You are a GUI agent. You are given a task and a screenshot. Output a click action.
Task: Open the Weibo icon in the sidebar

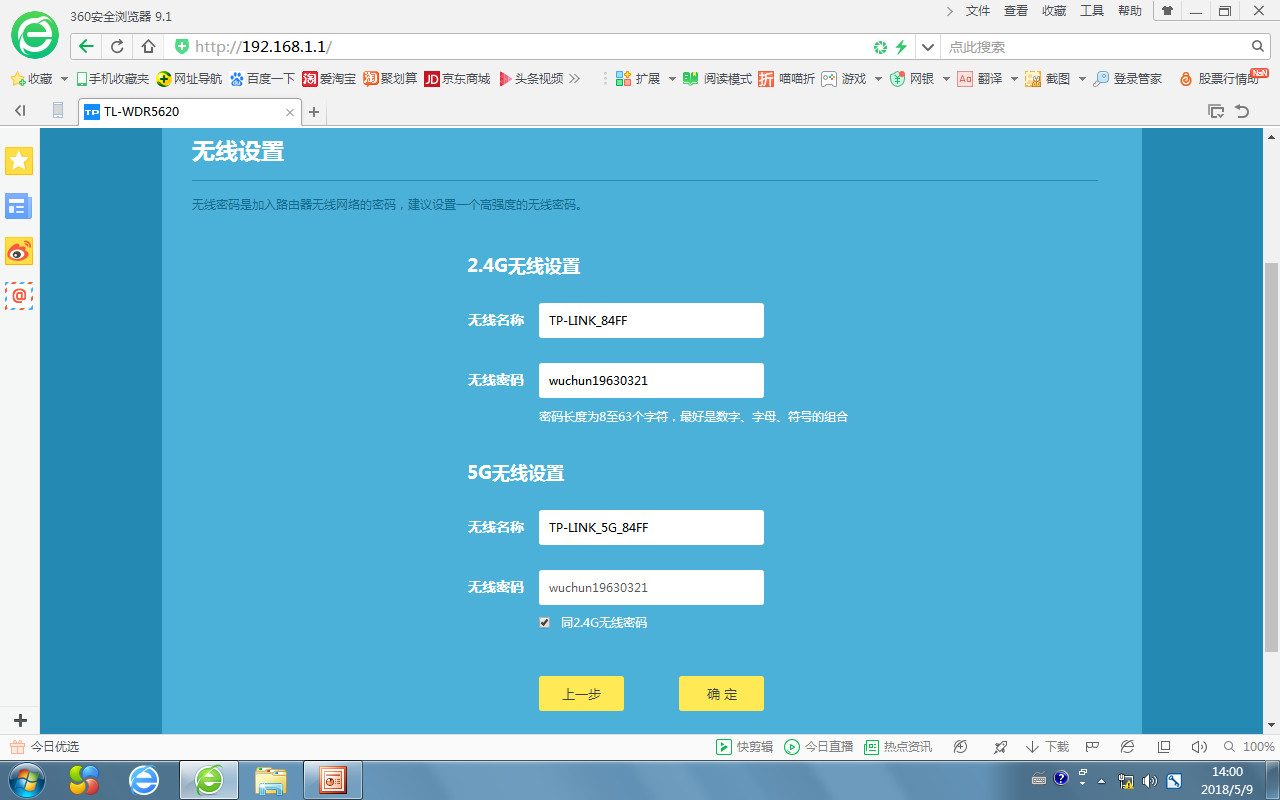click(x=19, y=251)
